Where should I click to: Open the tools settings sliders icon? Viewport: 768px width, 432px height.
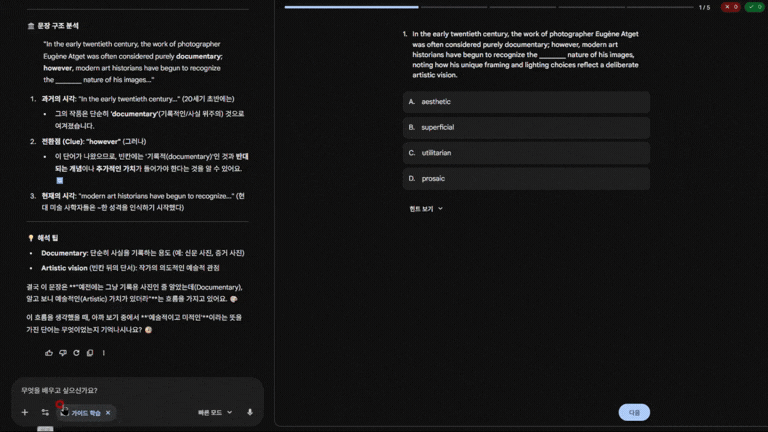pos(45,412)
